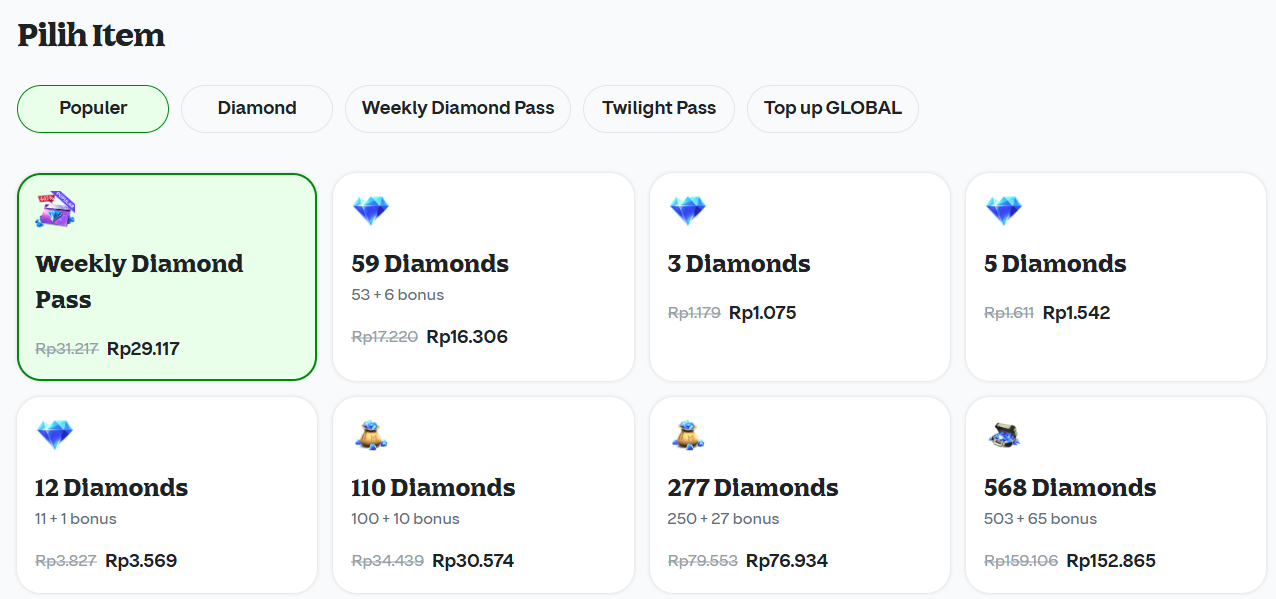The width and height of the screenshot is (1276, 599).
Task: Choose the 3 Diamonds package
Action: click(x=800, y=276)
